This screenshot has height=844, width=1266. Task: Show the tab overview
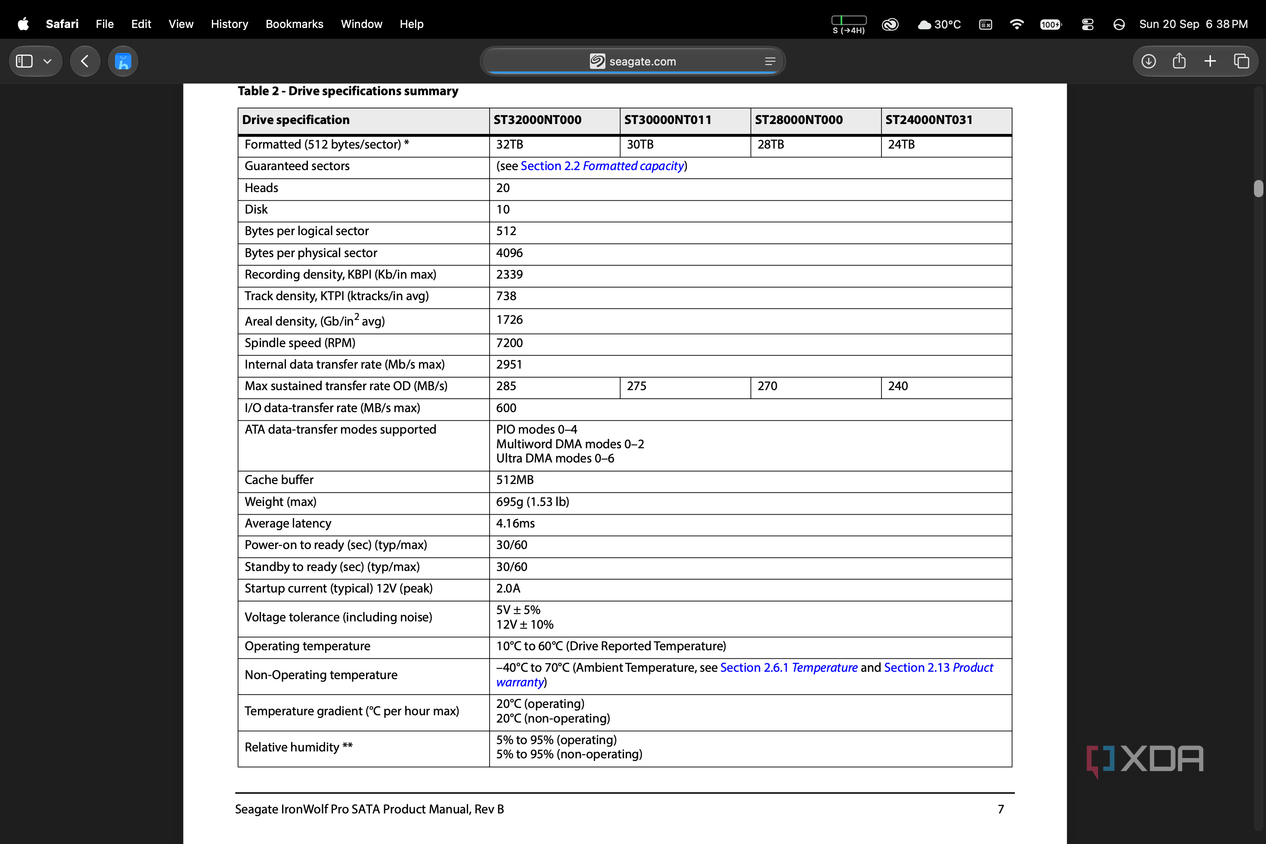pos(1241,61)
